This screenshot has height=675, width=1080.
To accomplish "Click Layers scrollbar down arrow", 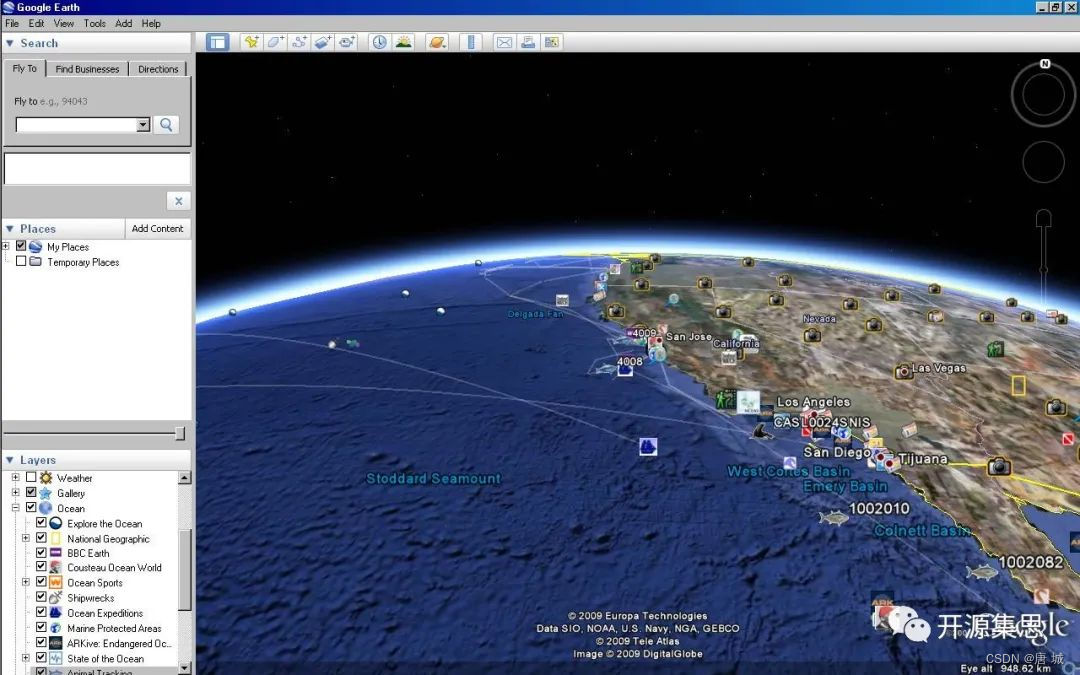I will [185, 668].
